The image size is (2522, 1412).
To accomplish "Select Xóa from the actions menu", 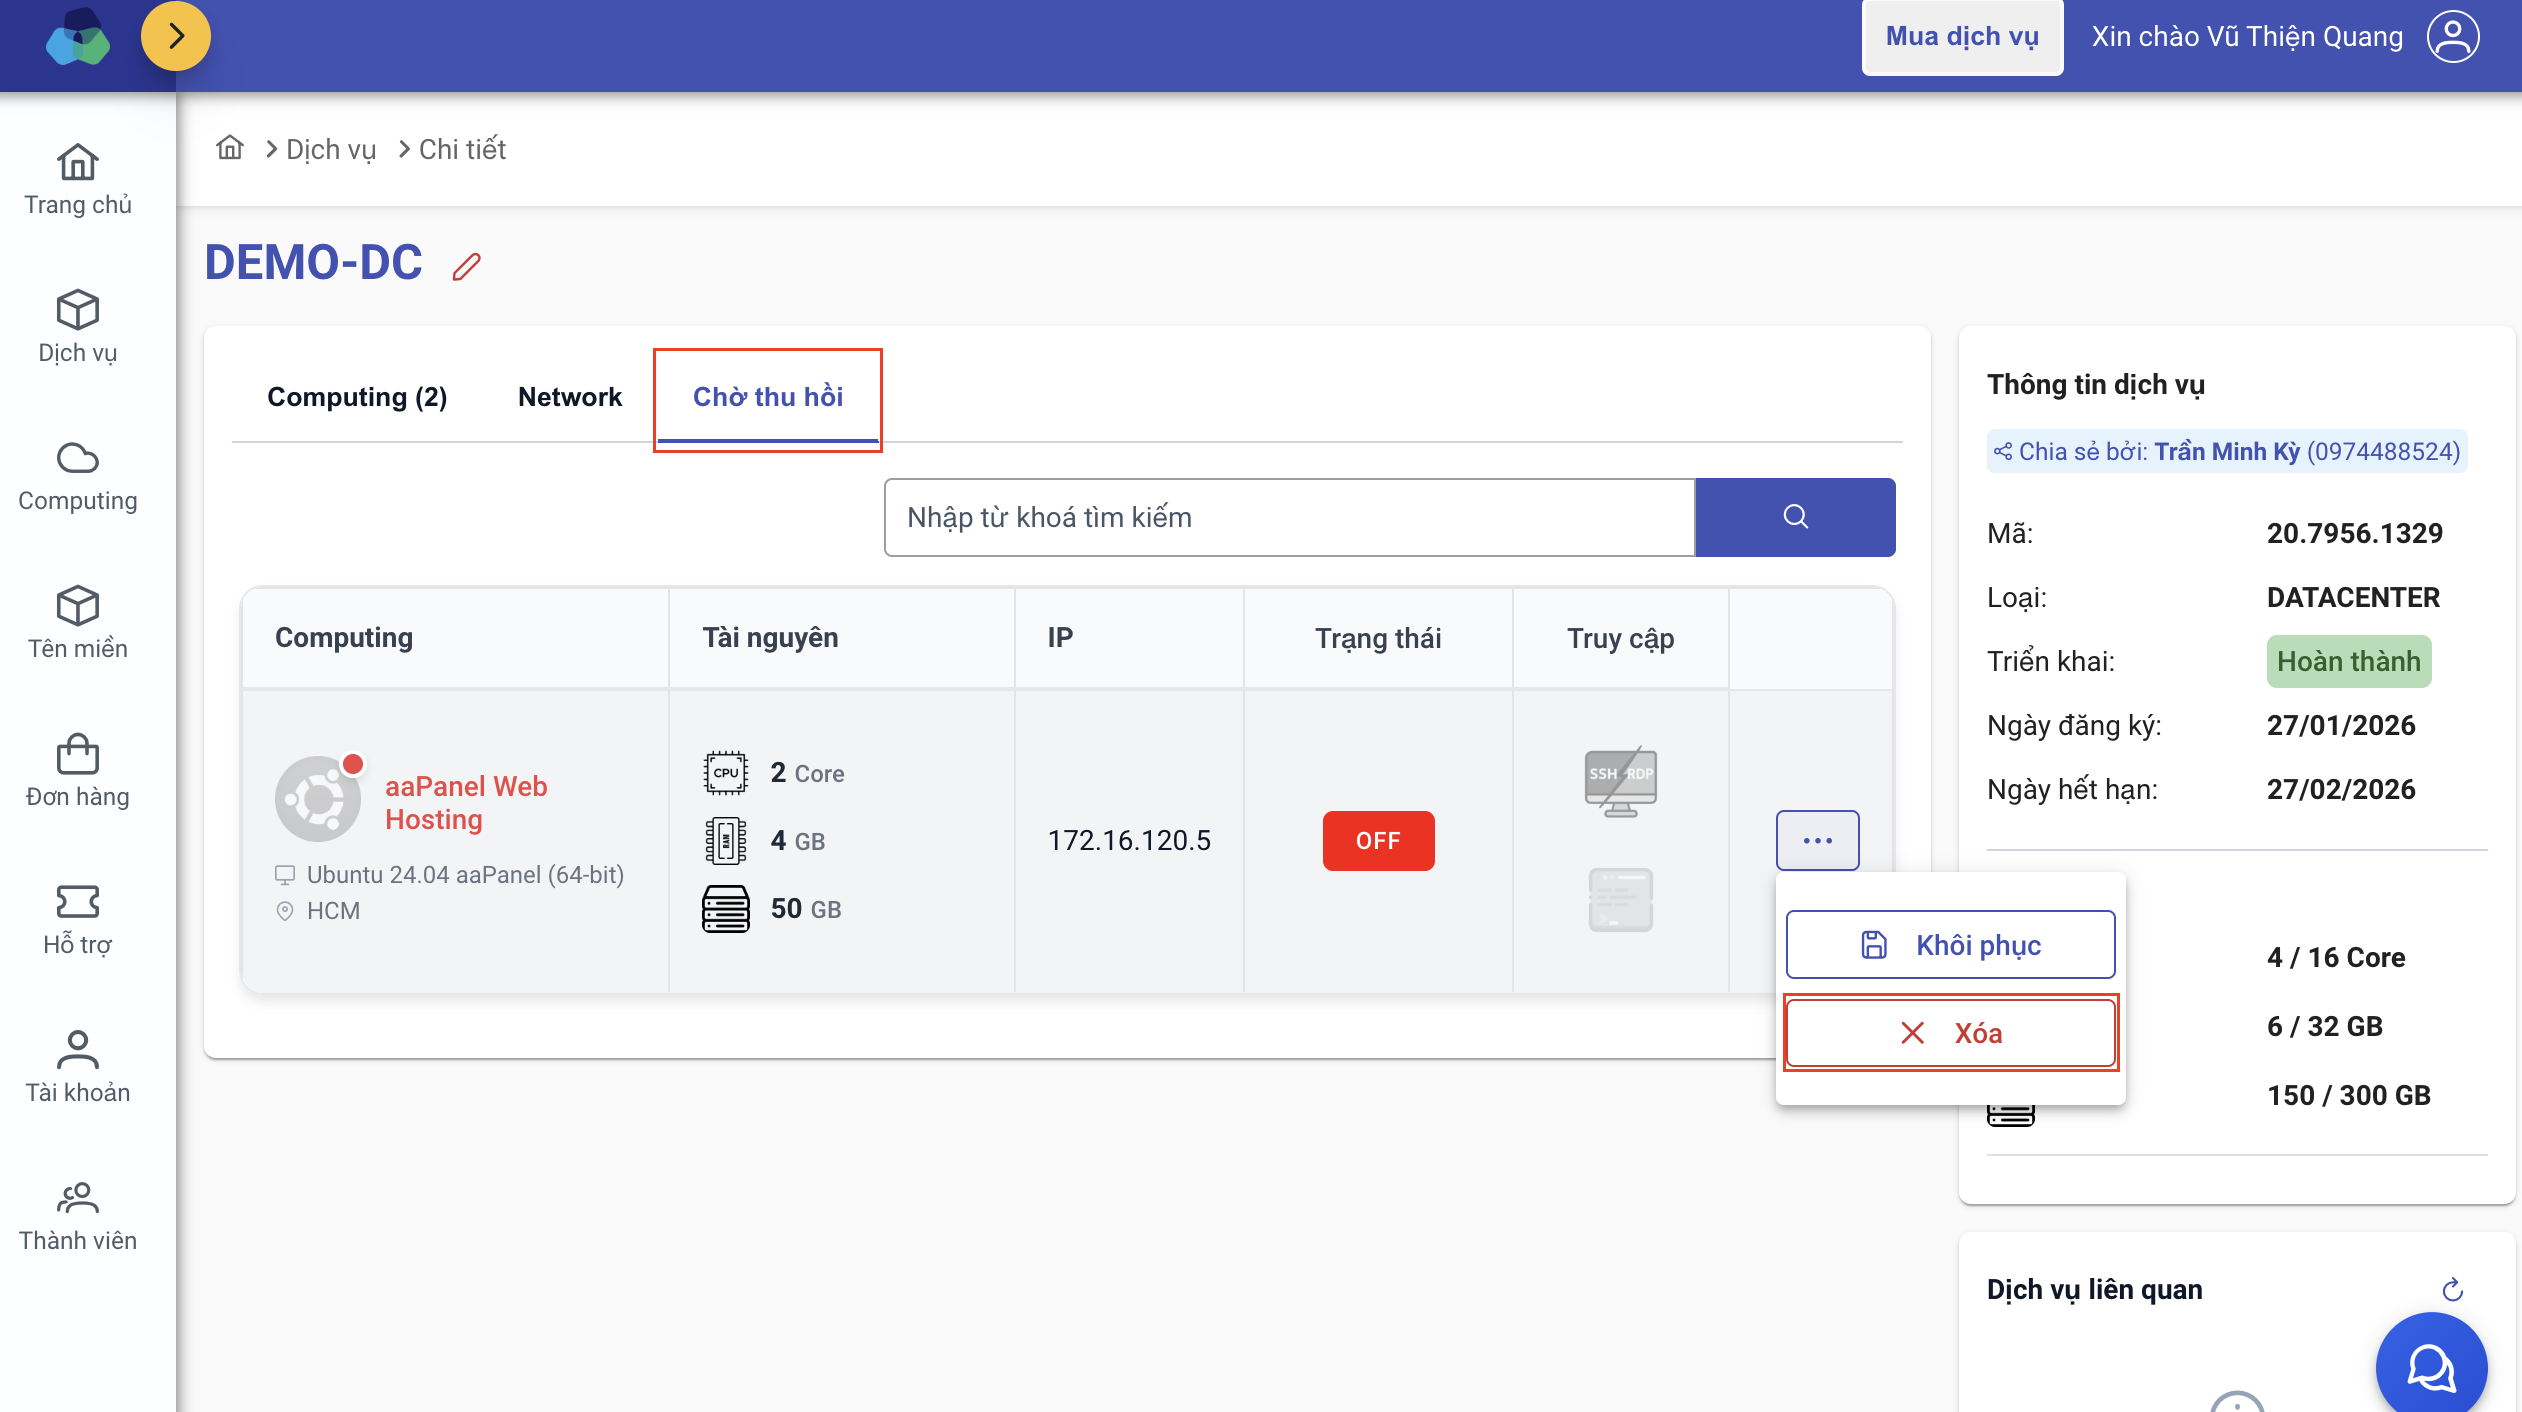I will coord(1950,1033).
